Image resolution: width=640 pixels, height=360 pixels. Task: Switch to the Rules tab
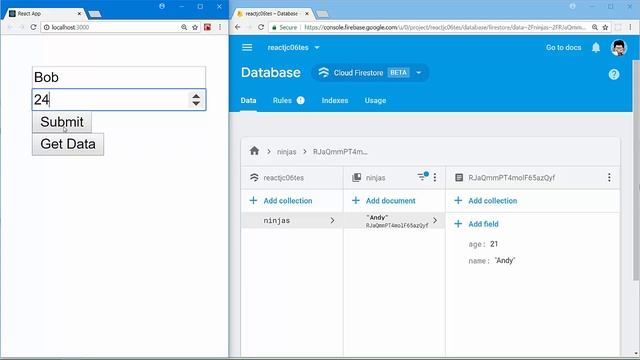[x=288, y=100]
